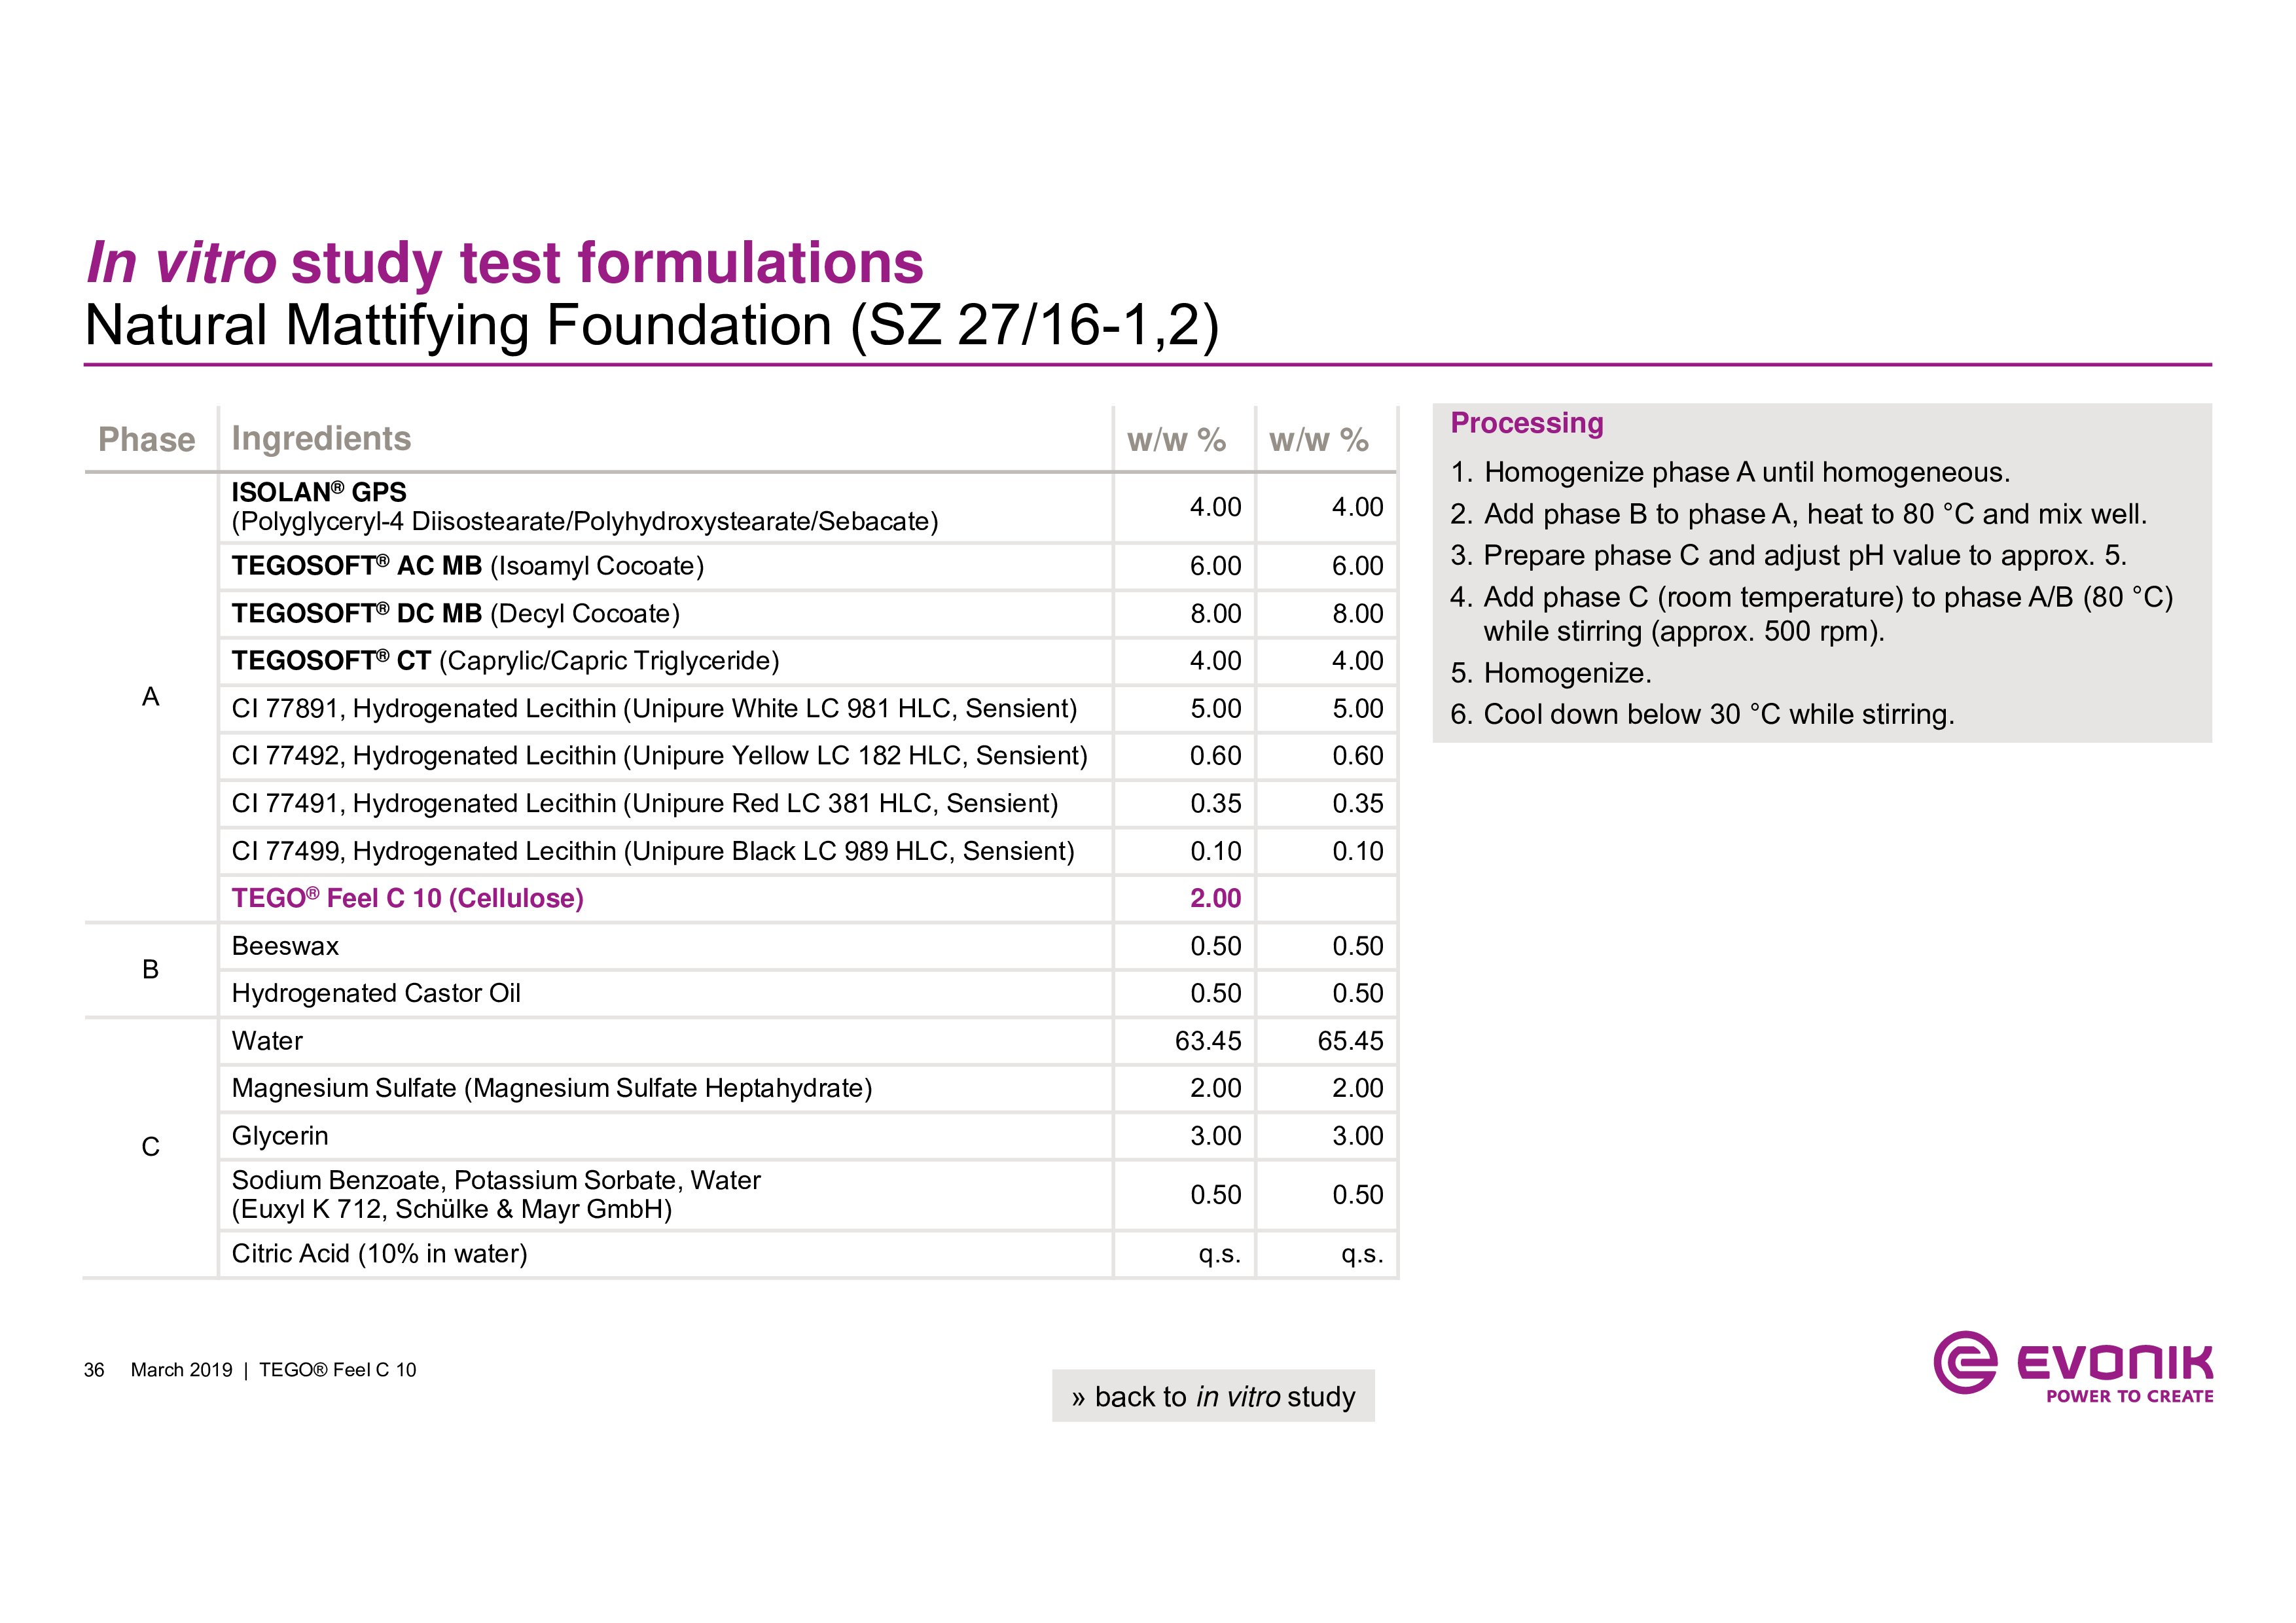This screenshot has width=2296, height=1623.
Task: Click the Natural Mattifying Foundation subtitle
Action: [x=651, y=326]
